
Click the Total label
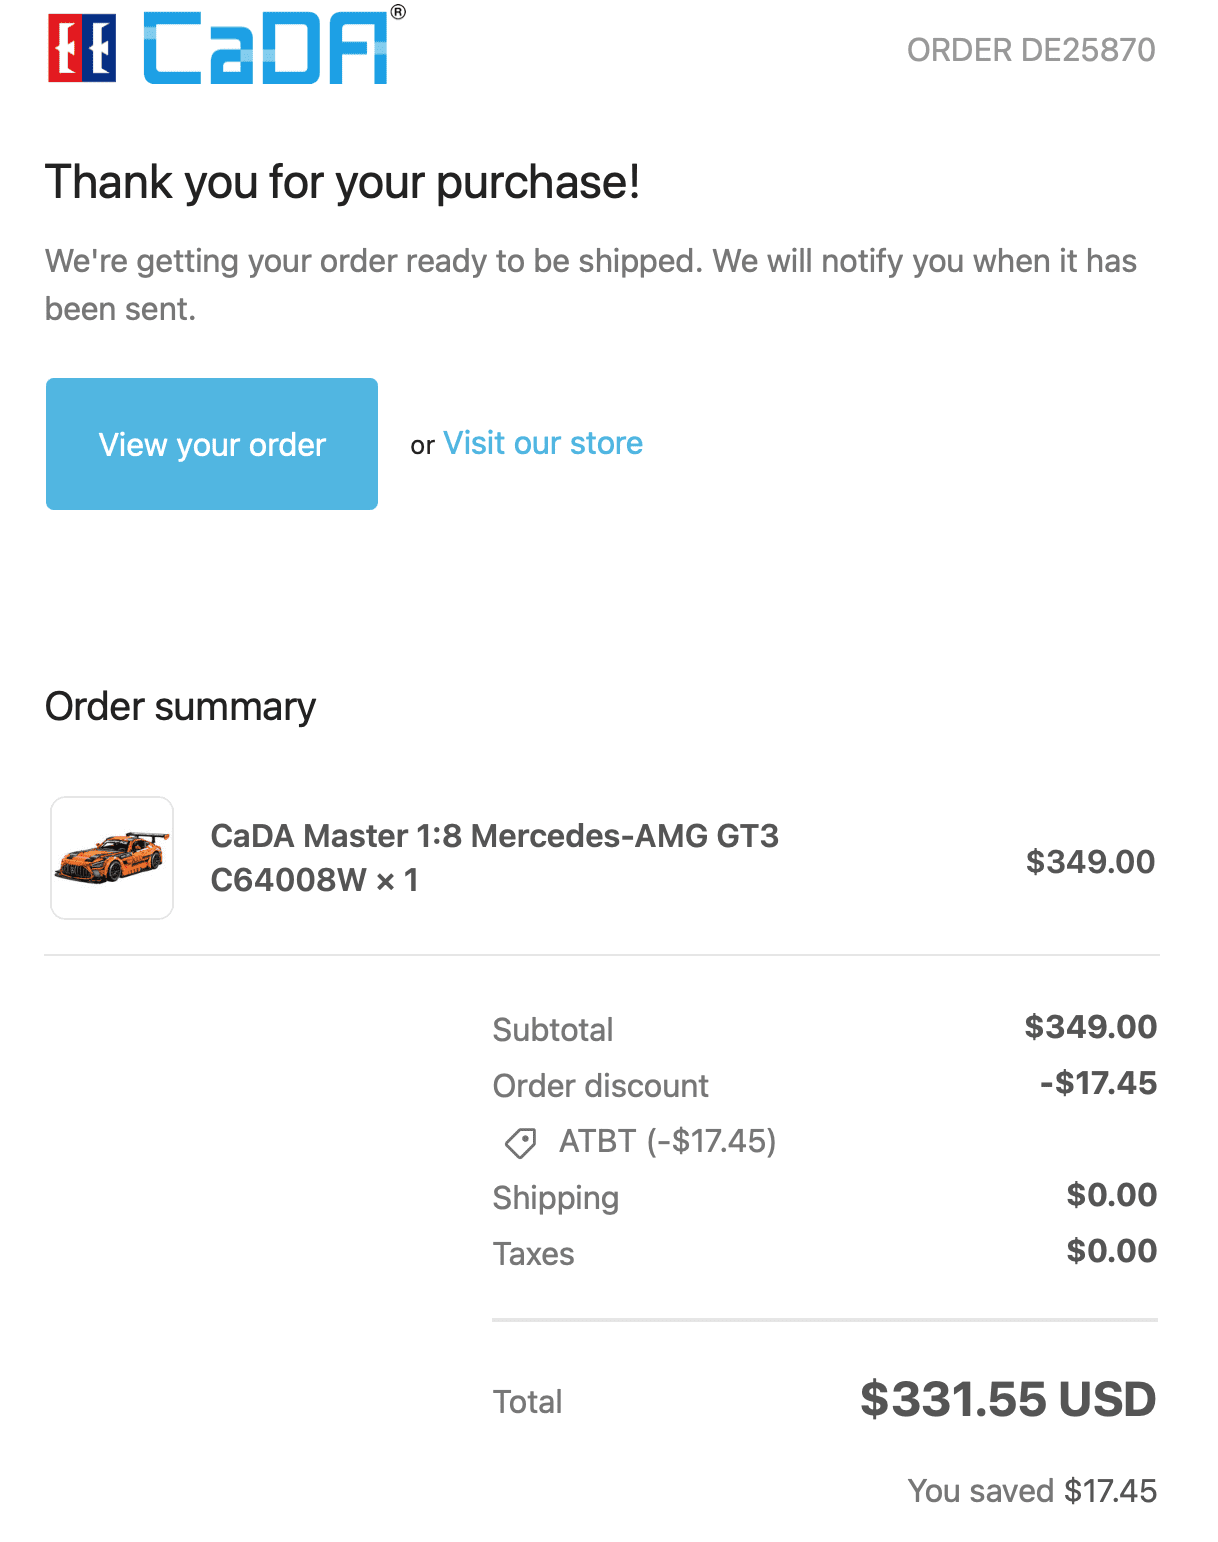(x=527, y=1402)
